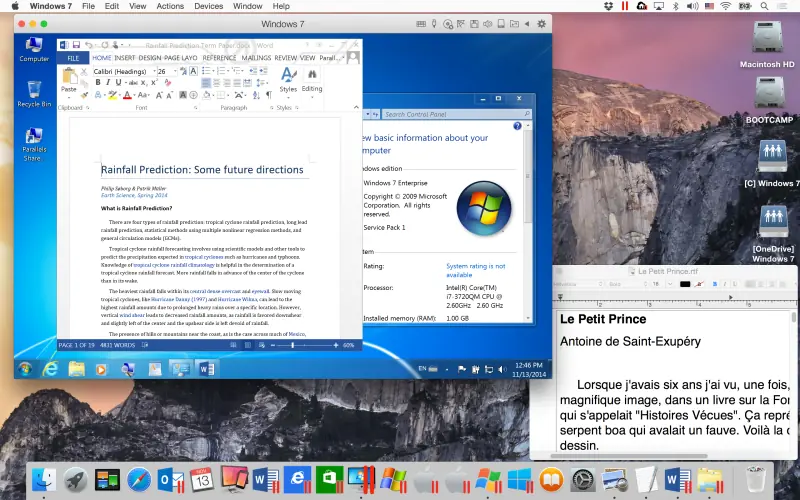Image resolution: width=800 pixels, height=500 pixels.
Task: Open the Change Case Aa dropdown
Action: pos(144,95)
